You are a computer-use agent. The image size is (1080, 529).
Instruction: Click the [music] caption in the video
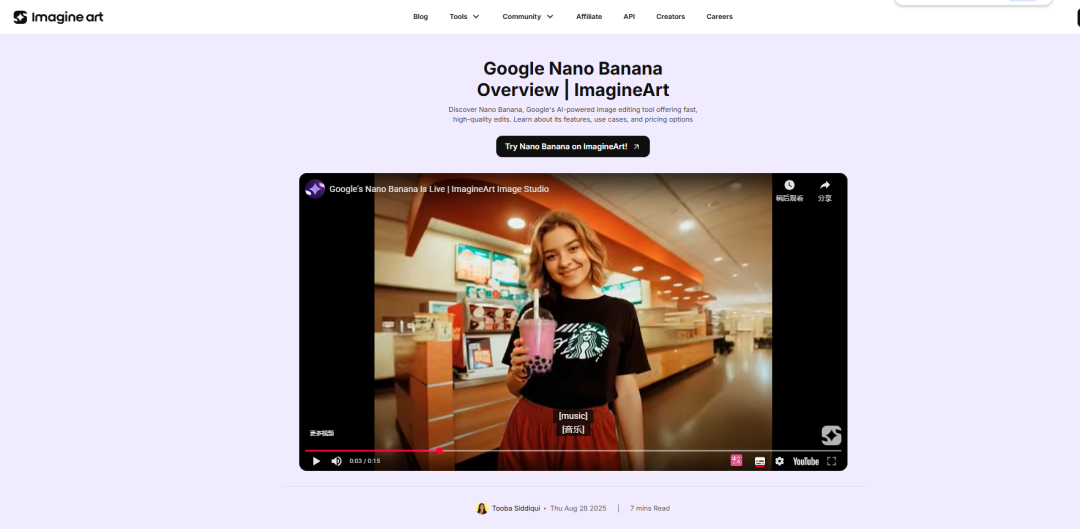point(573,416)
